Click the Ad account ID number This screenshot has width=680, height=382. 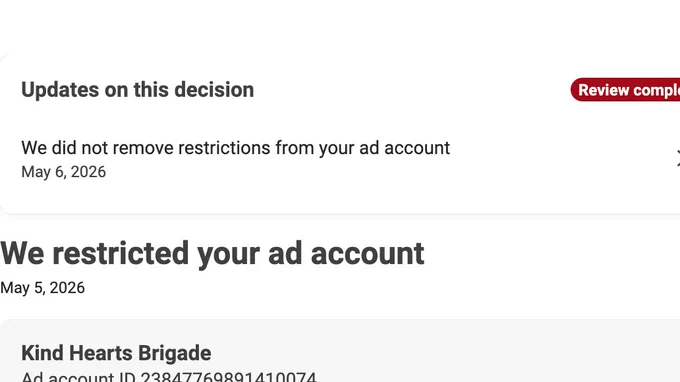click(229, 376)
